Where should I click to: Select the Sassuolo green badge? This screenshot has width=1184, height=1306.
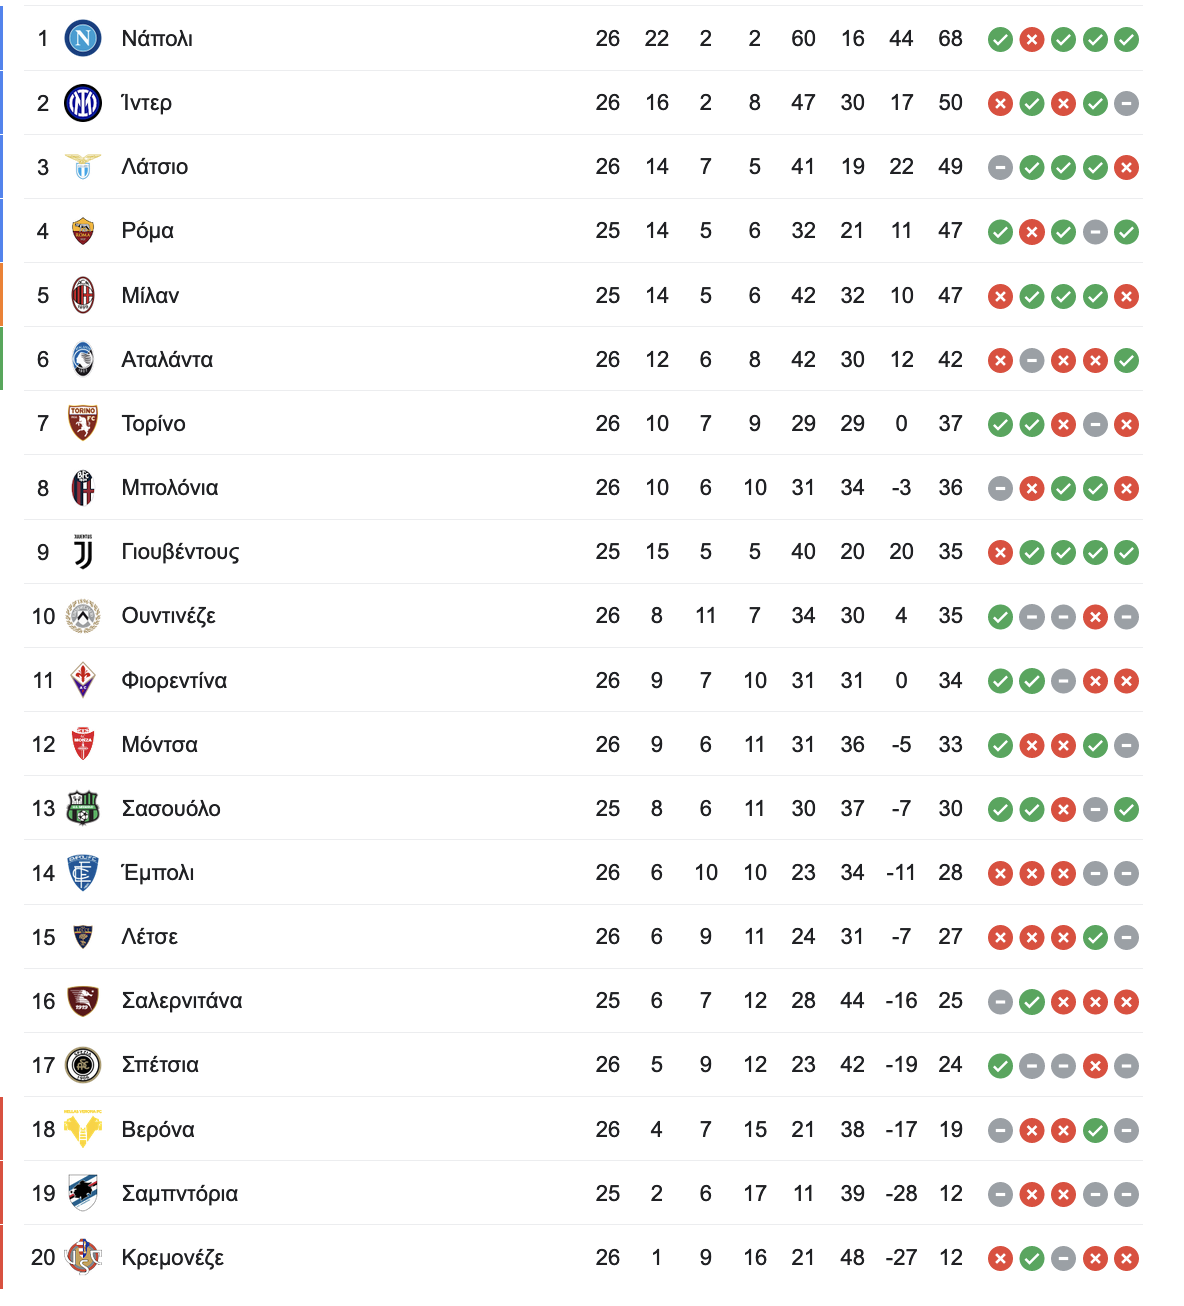[83, 808]
